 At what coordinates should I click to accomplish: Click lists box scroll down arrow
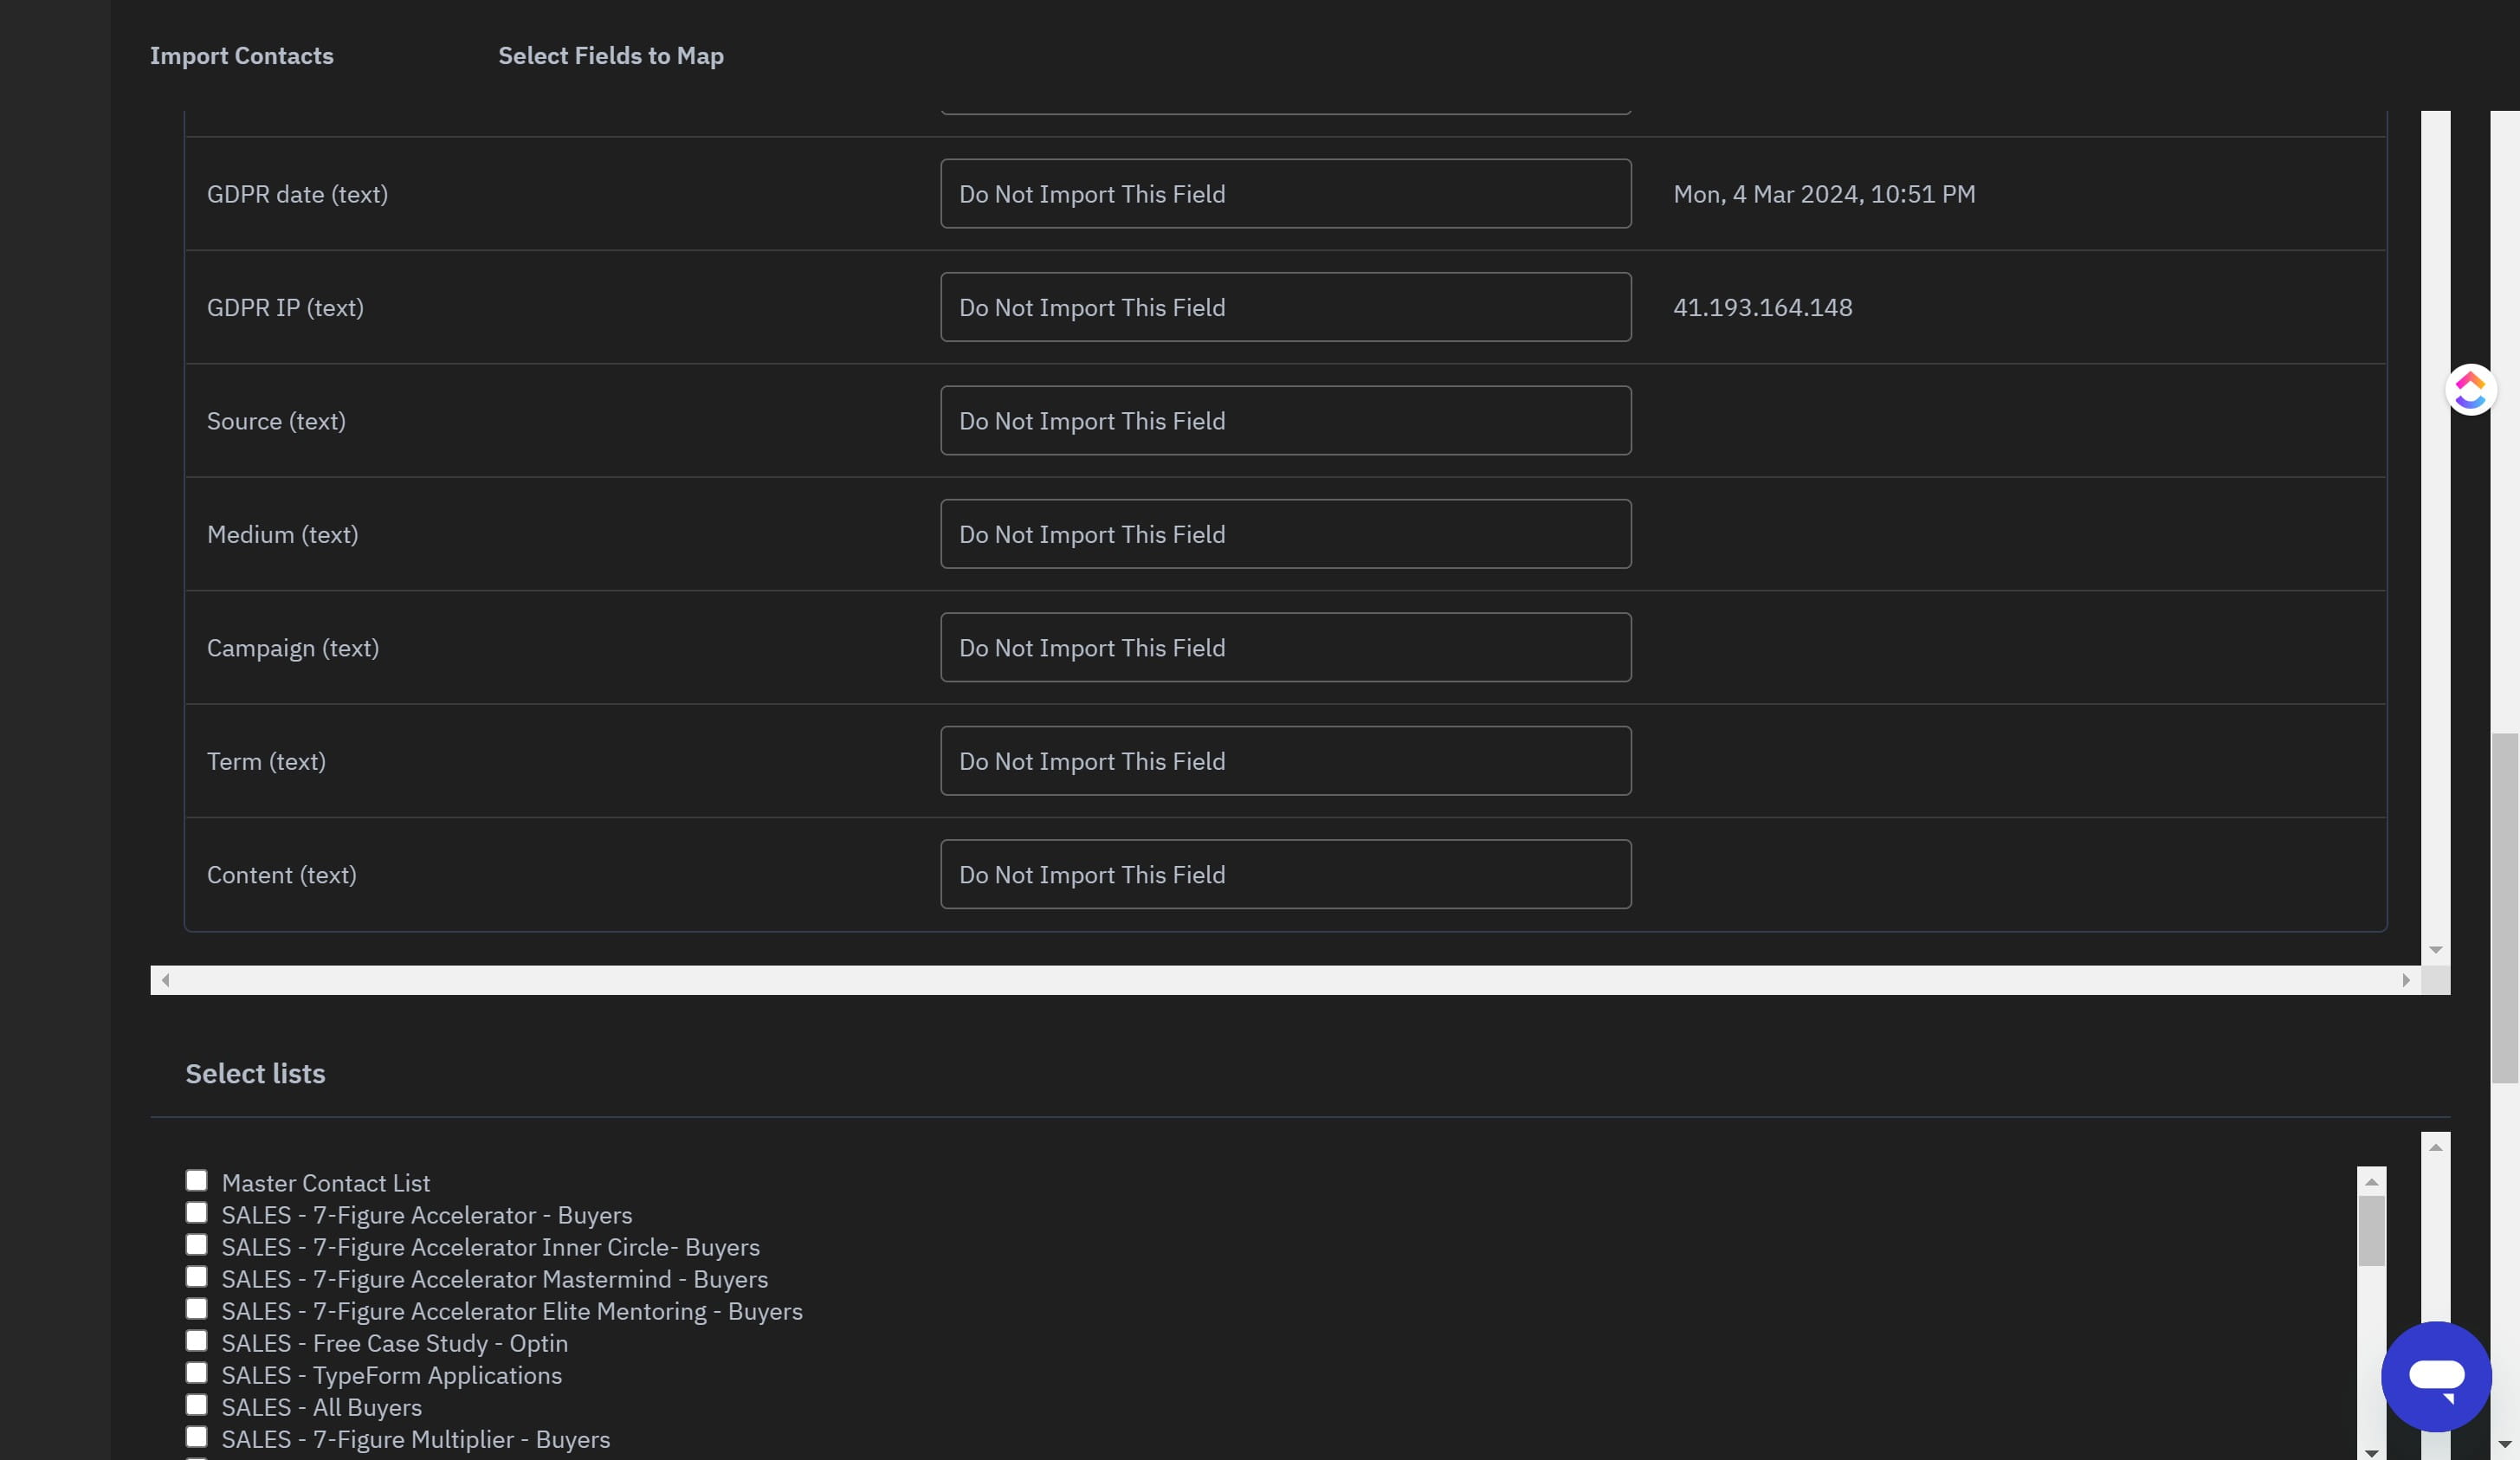pyautogui.click(x=2370, y=1452)
